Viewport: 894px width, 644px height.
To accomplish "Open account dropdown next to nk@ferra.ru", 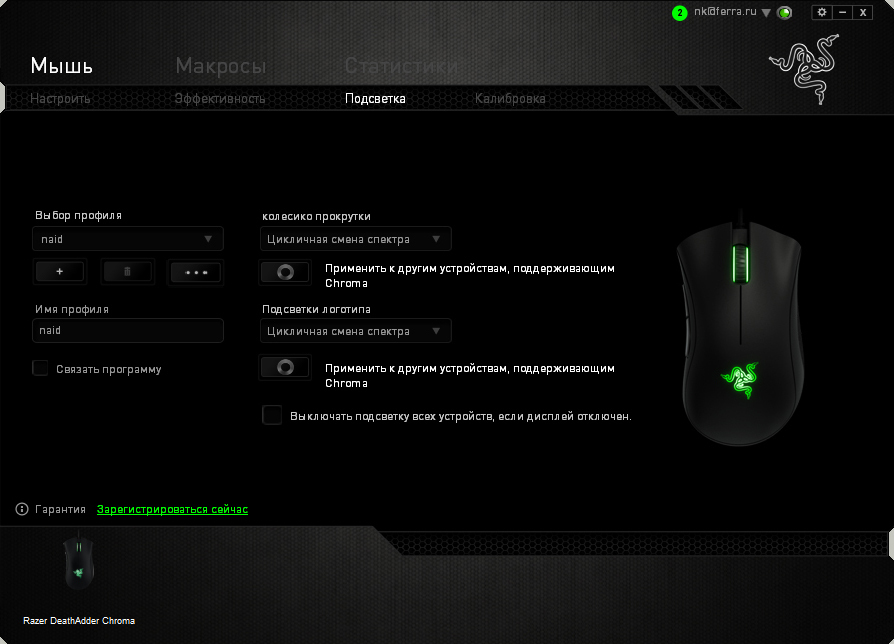I will coord(766,13).
